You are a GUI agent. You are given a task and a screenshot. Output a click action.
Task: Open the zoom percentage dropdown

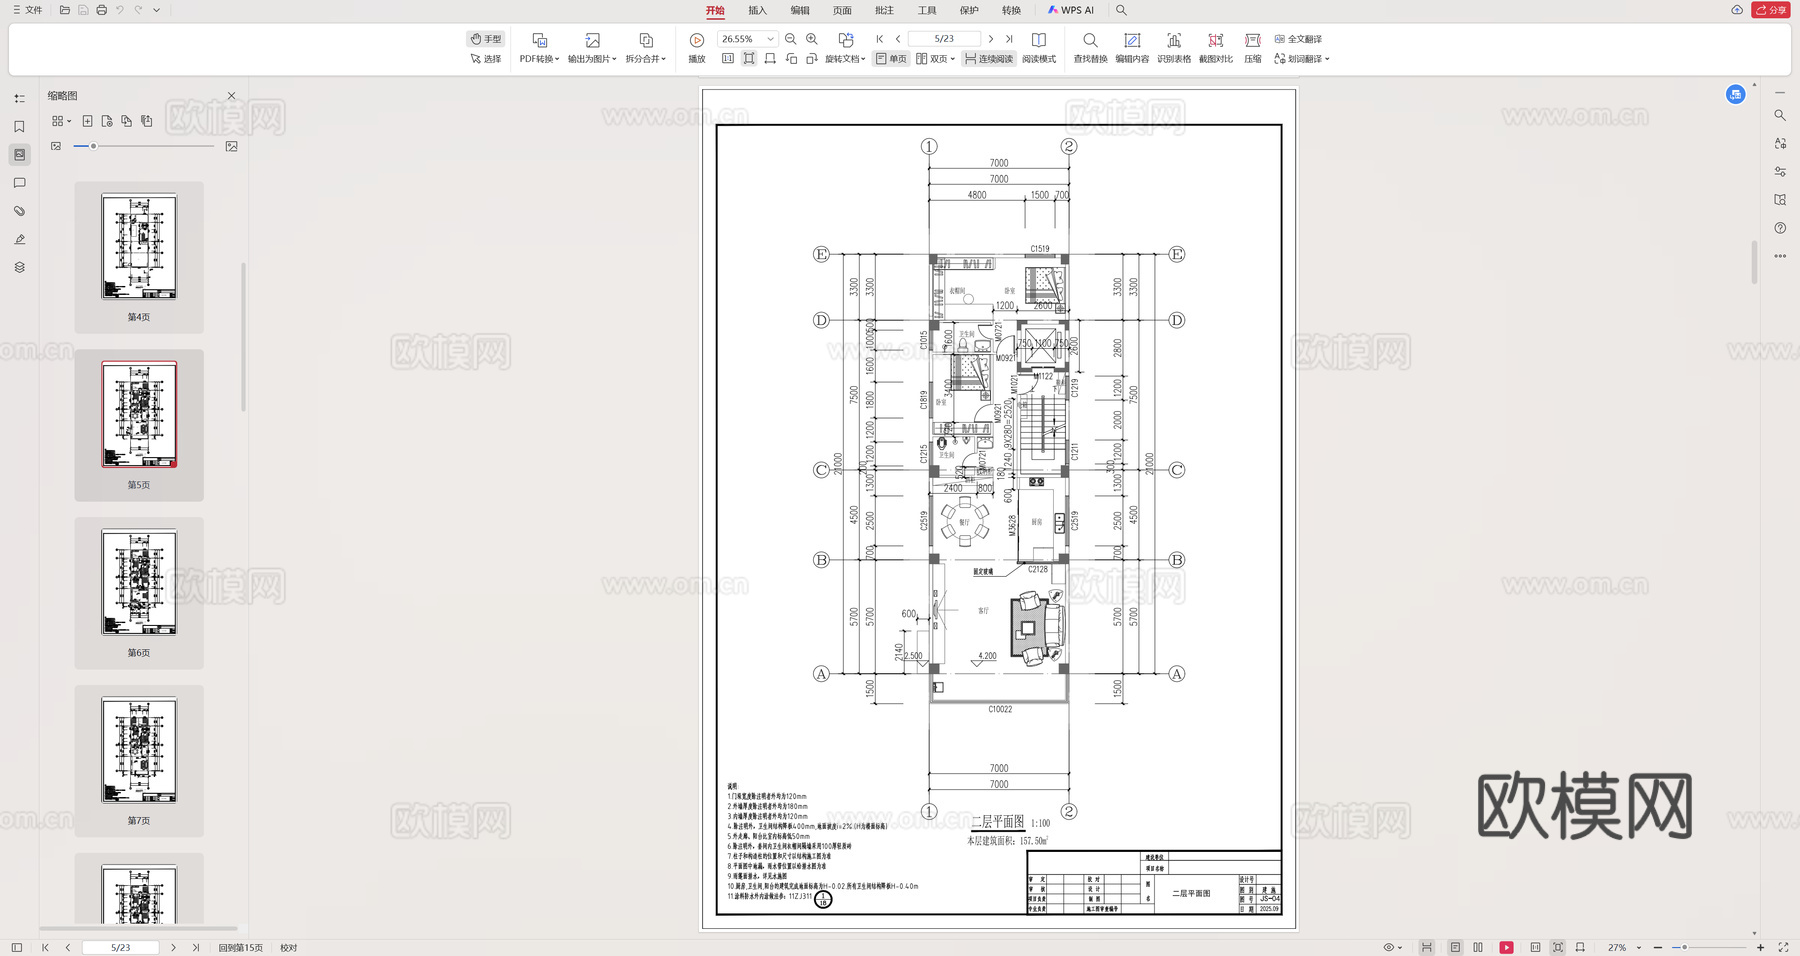(769, 38)
